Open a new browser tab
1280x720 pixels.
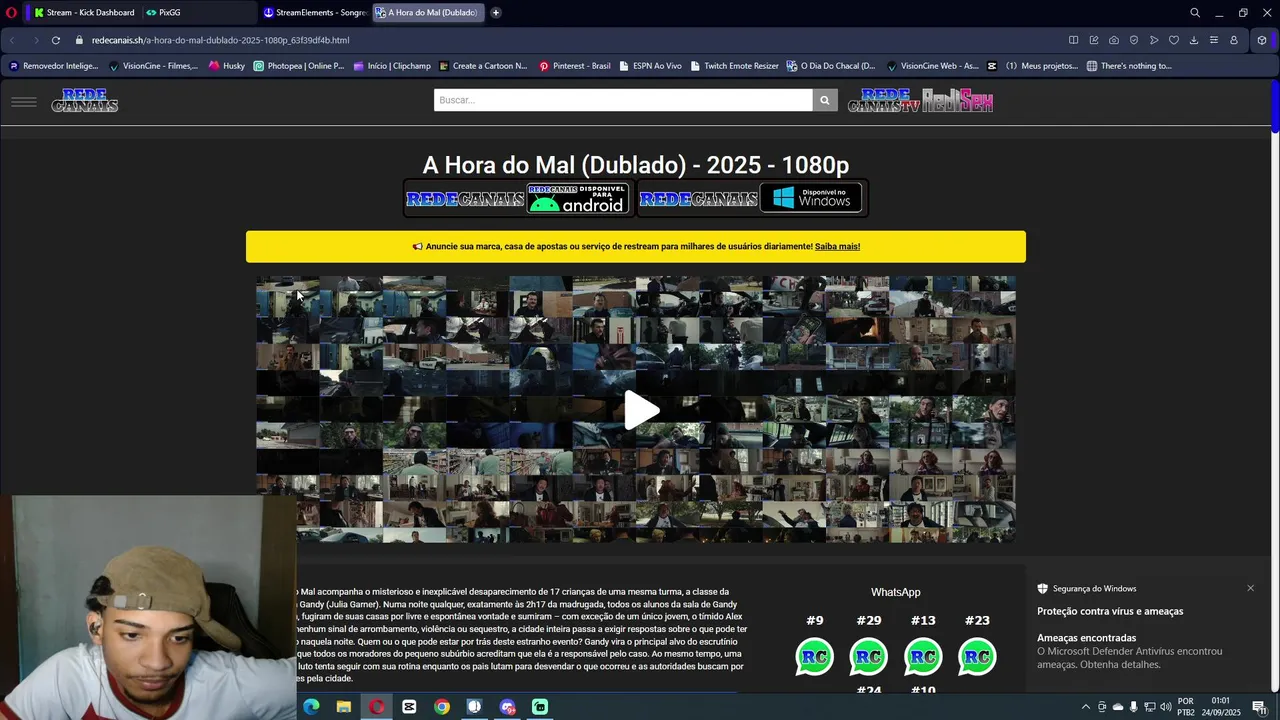pyautogui.click(x=495, y=13)
